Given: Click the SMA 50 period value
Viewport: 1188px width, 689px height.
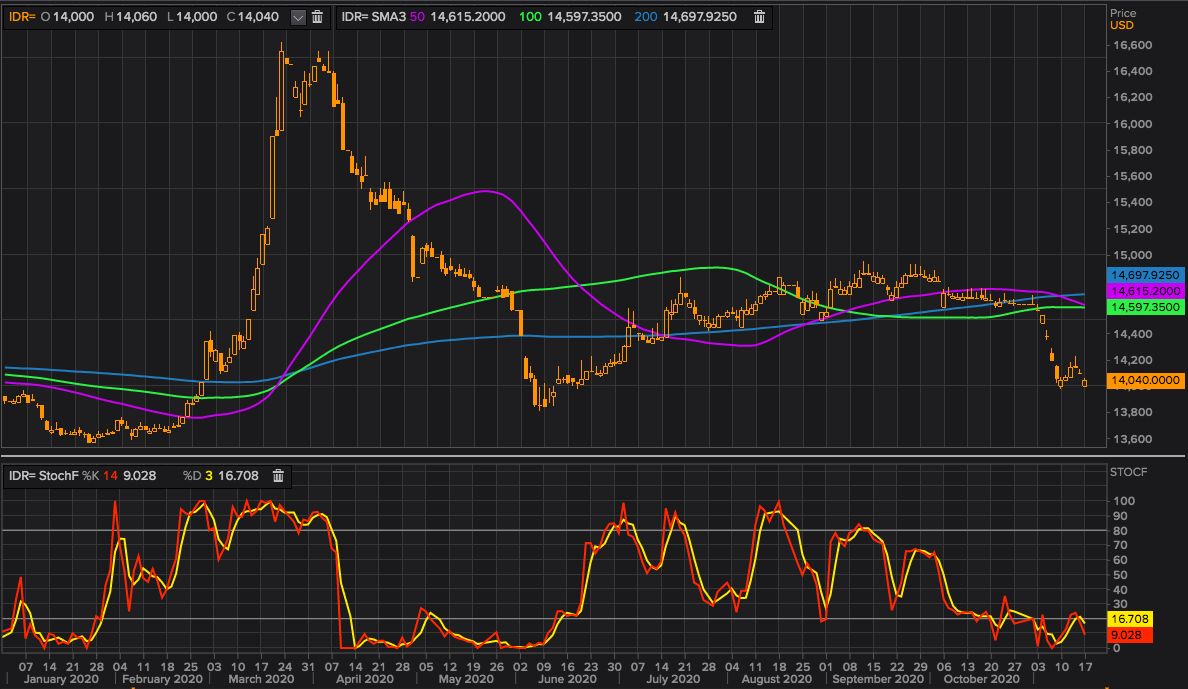Looking at the screenshot, I should 417,17.
